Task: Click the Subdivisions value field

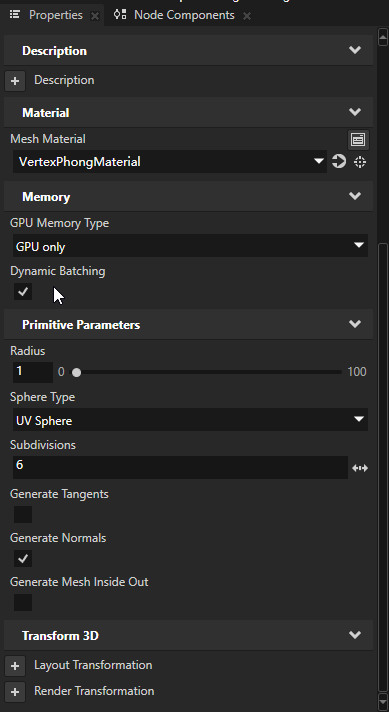Action: pos(180,467)
